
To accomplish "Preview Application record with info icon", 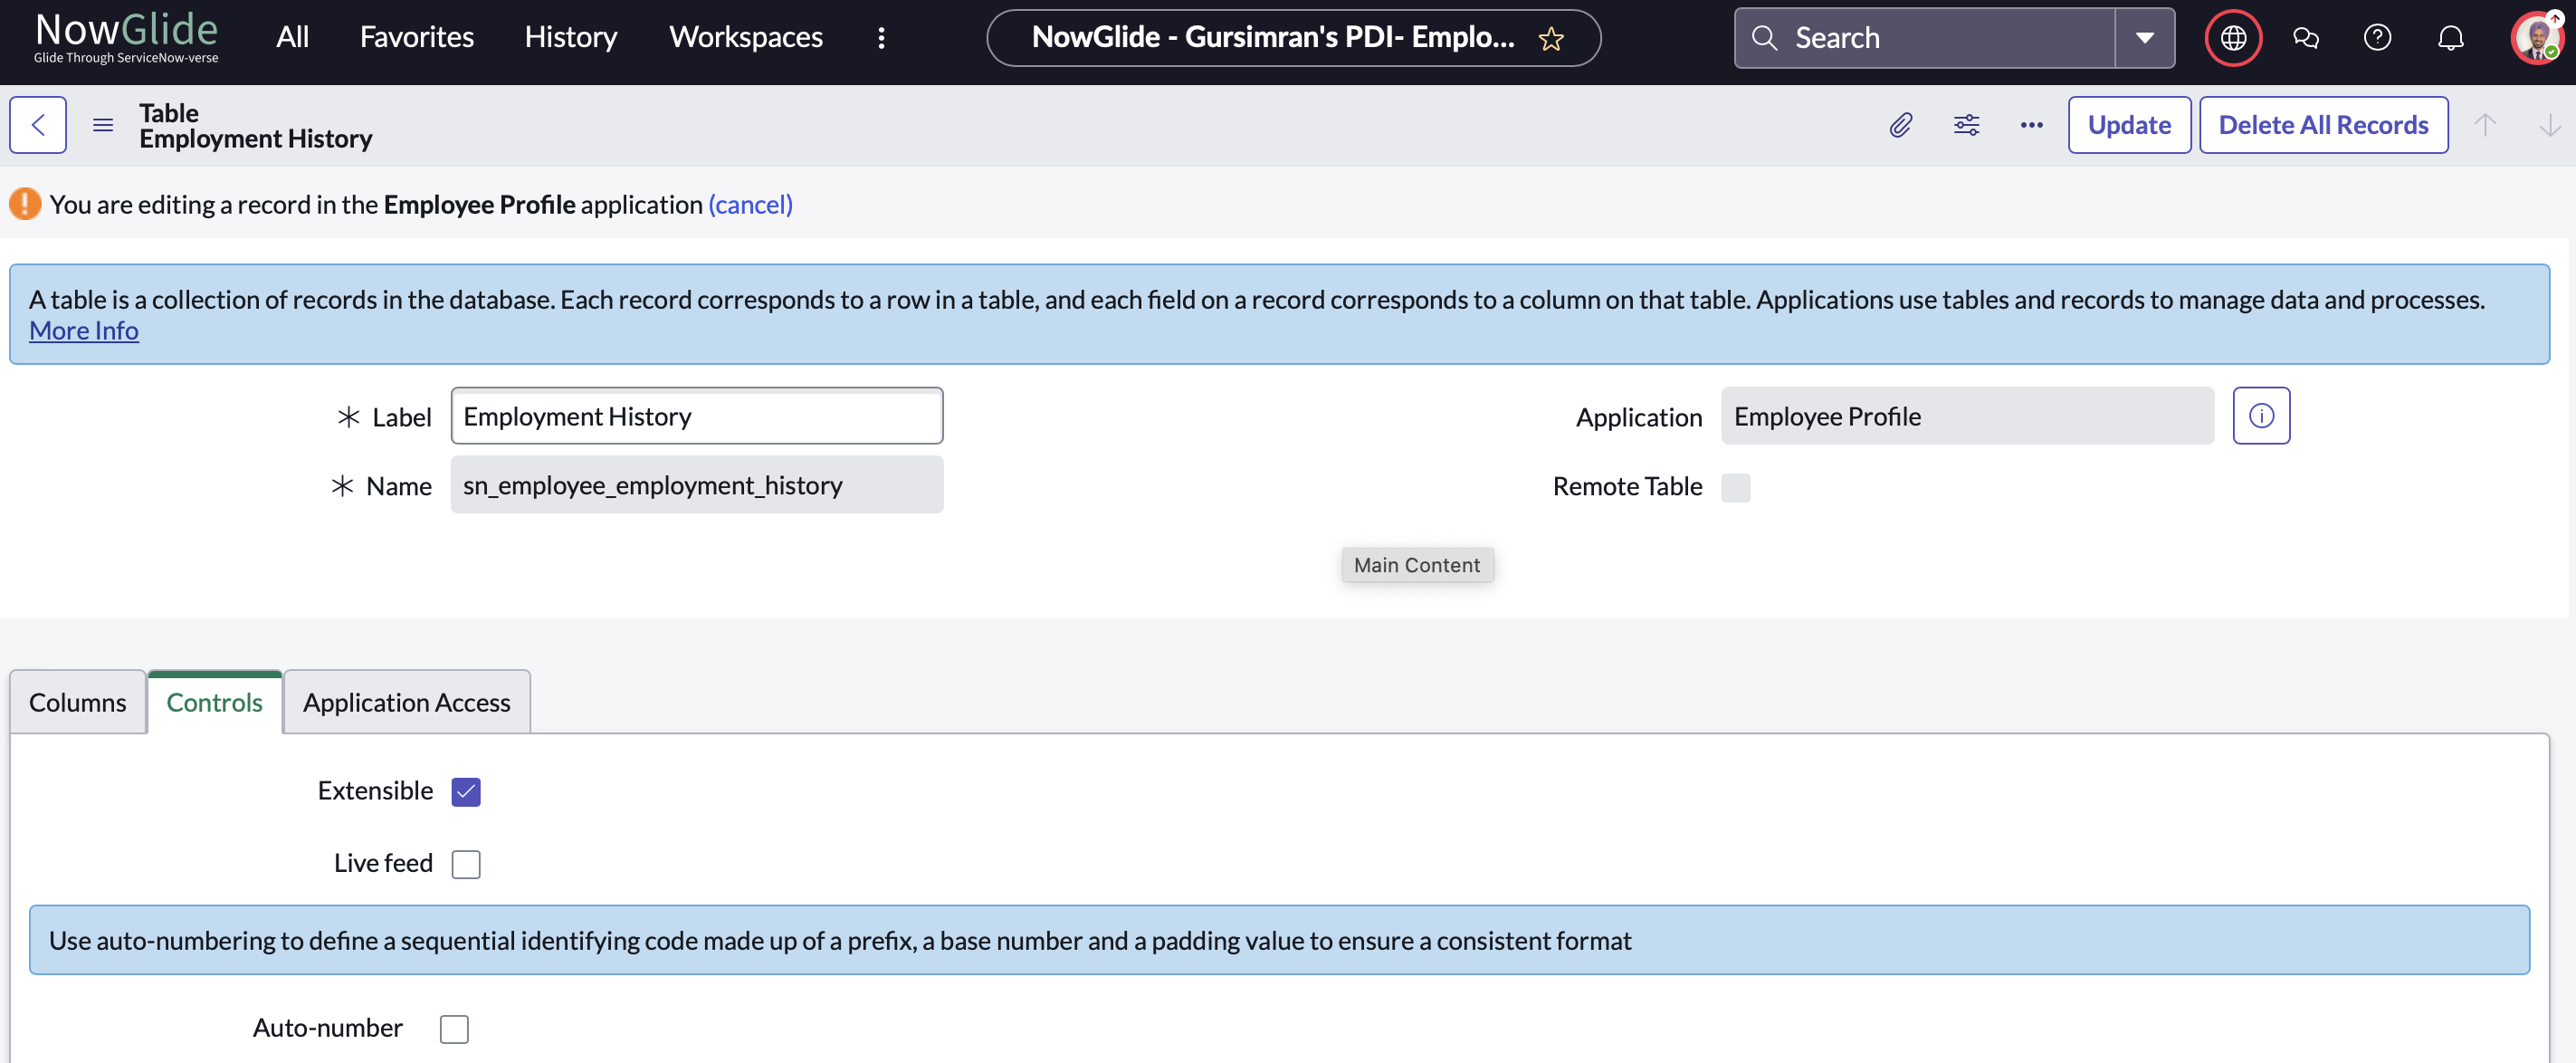I will click(2261, 416).
